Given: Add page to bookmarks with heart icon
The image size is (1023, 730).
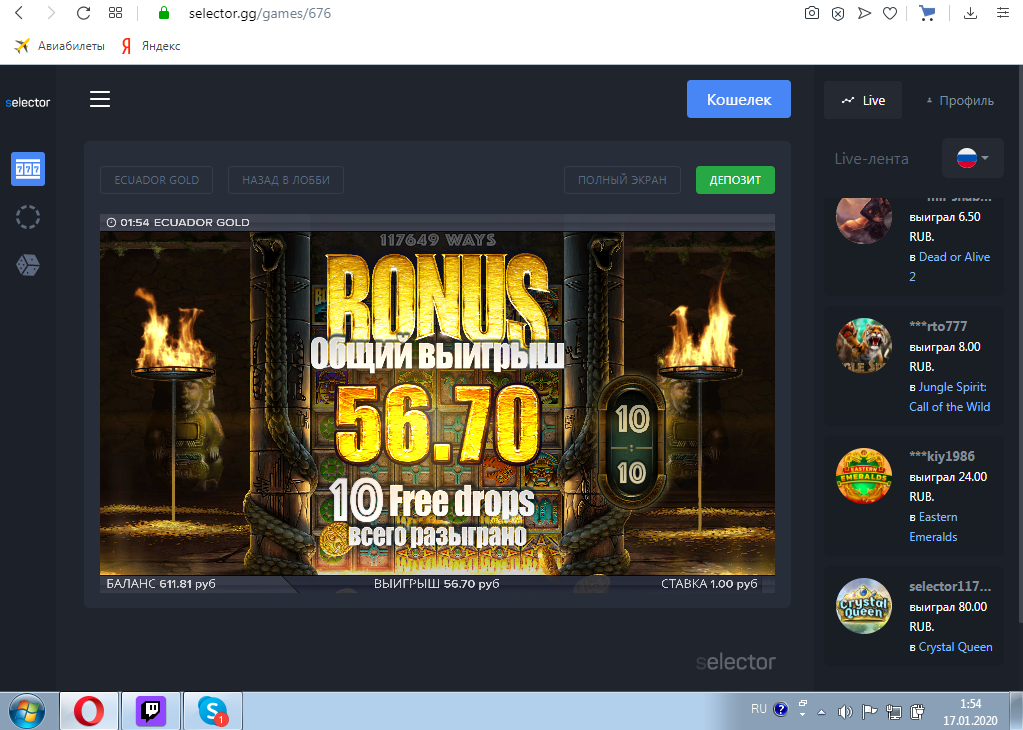Looking at the screenshot, I should pos(890,13).
